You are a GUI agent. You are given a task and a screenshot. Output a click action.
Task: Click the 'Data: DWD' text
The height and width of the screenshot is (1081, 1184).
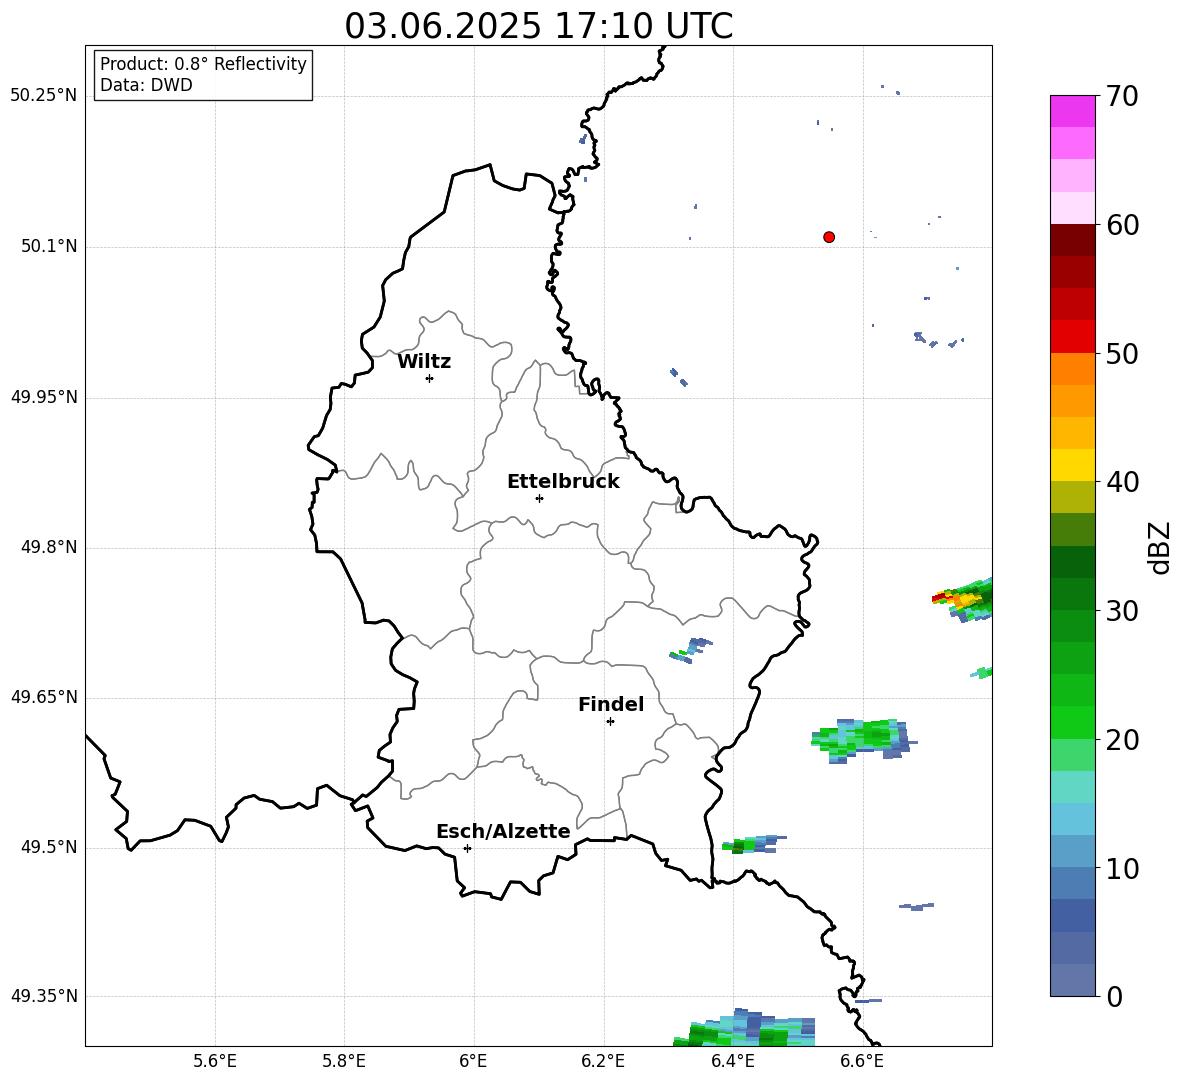pos(146,85)
